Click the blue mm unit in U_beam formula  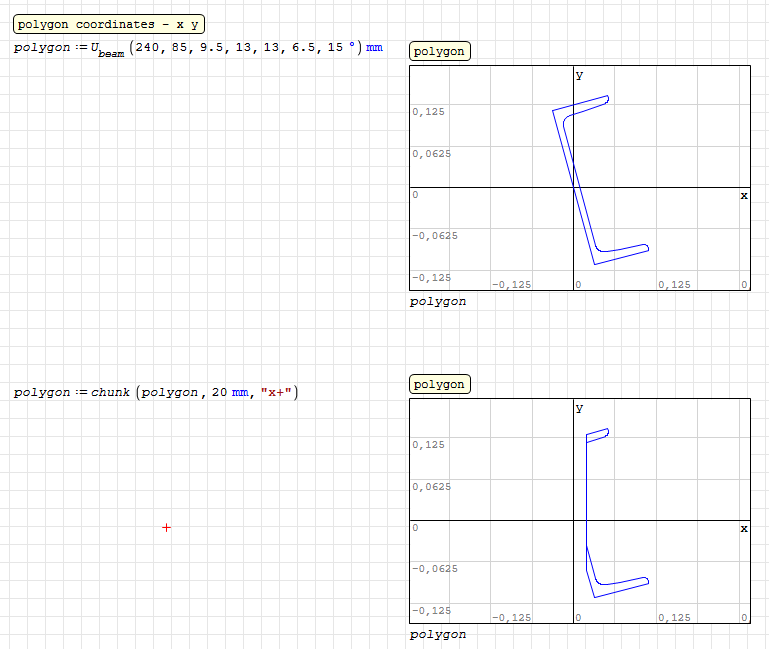pyautogui.click(x=374, y=48)
